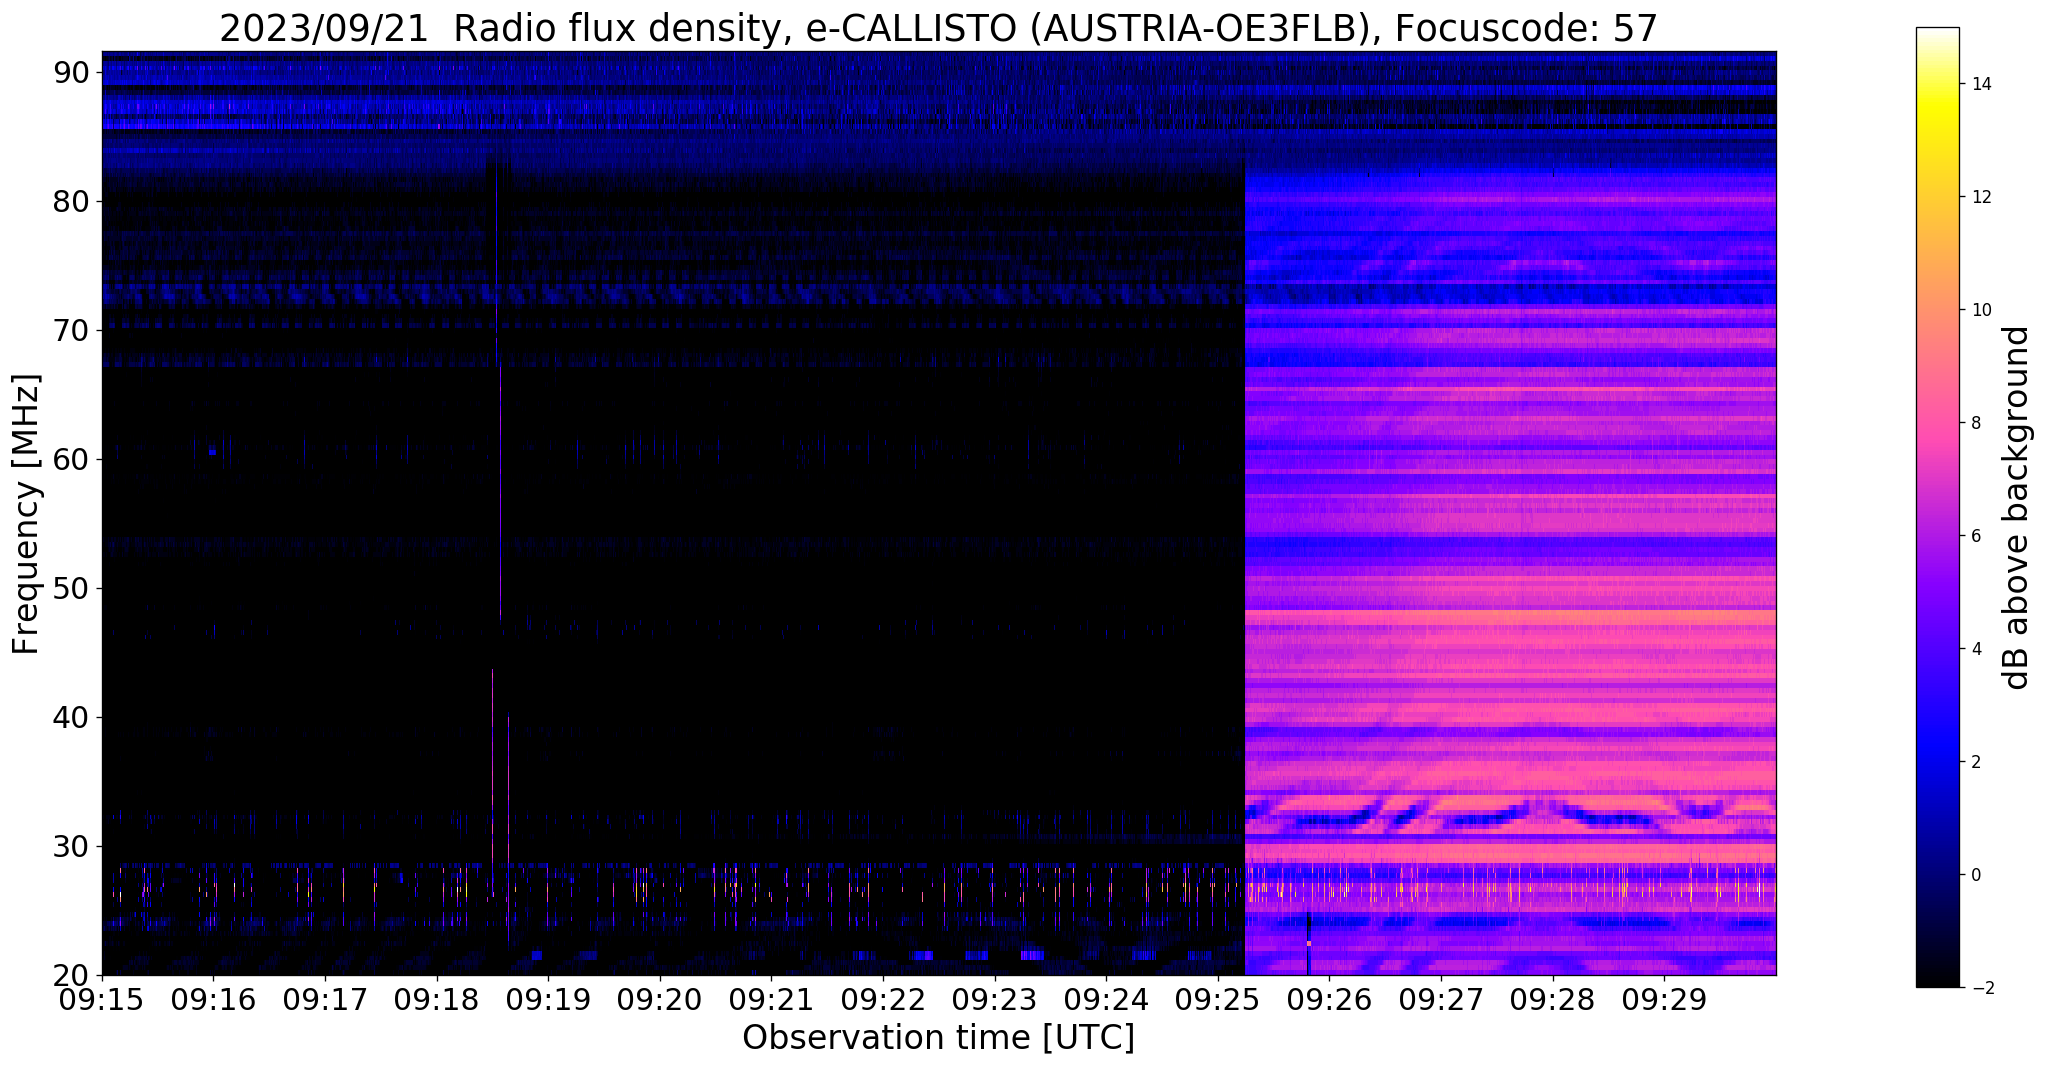
Task: Click the 09:23 time tick label
Action: (x=995, y=1000)
